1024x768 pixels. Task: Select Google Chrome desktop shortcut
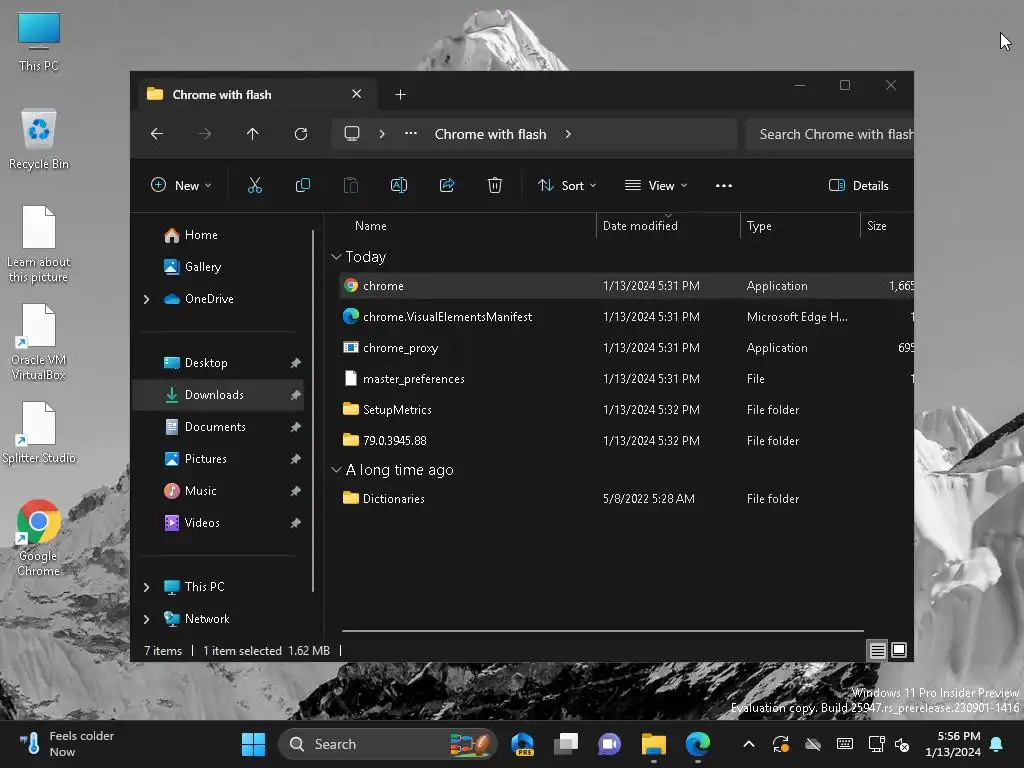point(39,538)
